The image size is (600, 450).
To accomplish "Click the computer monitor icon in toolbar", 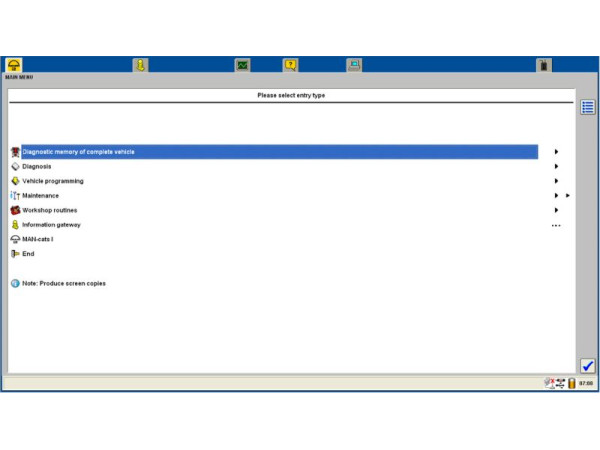I will pyautogui.click(x=354, y=65).
